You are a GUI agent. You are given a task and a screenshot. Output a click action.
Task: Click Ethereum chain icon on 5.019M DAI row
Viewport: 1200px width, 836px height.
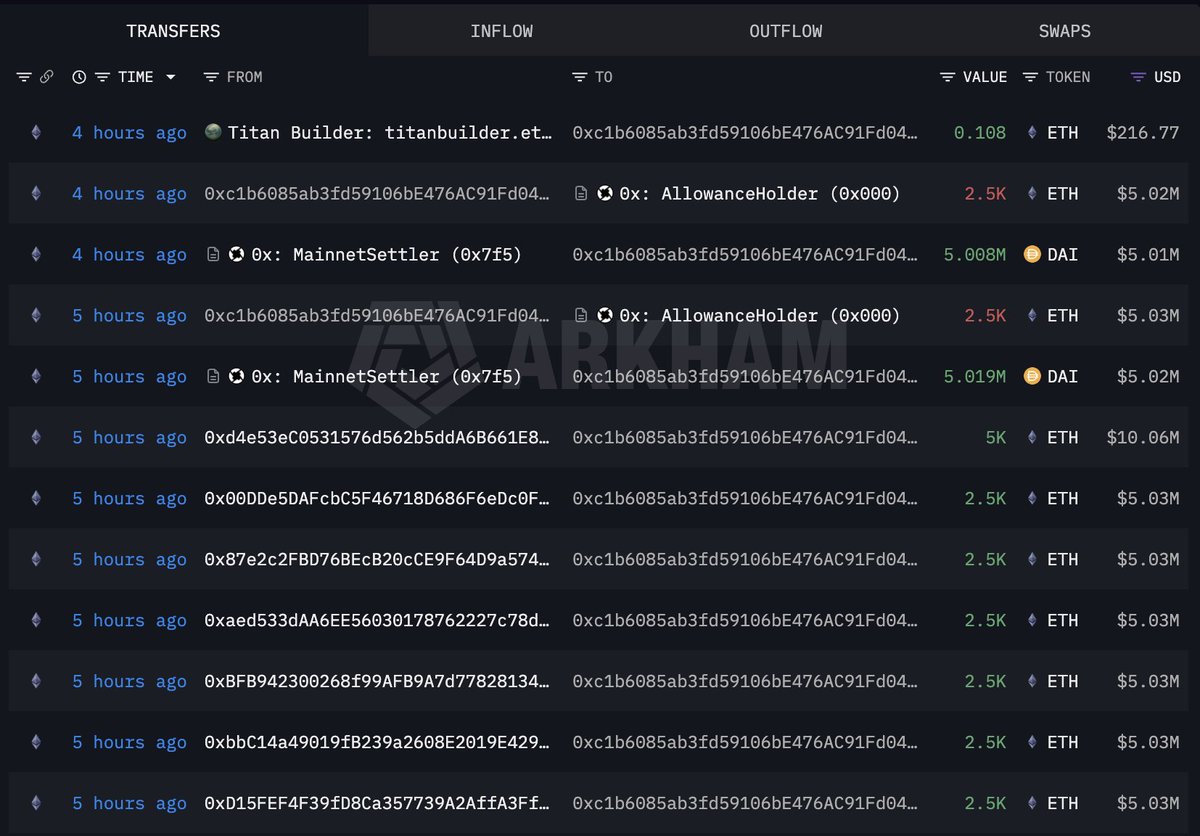pos(36,376)
